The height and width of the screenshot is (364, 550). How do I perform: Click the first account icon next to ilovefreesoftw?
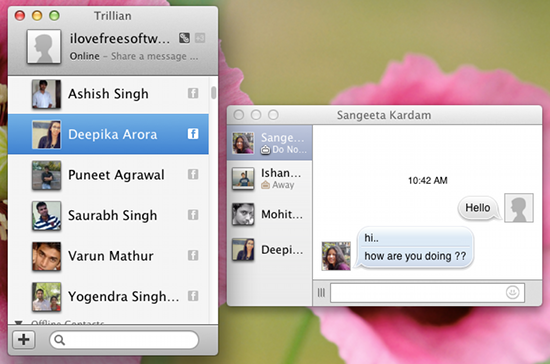point(184,38)
